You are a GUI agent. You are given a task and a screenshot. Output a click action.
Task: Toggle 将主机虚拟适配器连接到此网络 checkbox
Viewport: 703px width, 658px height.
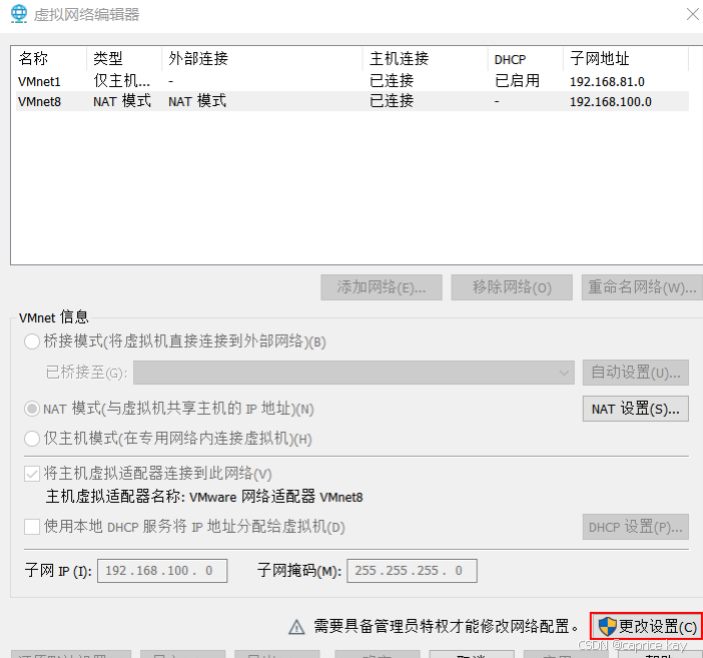32,474
